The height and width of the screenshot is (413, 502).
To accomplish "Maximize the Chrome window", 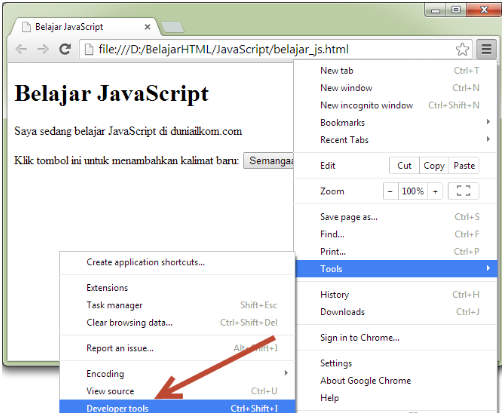I will point(456,10).
